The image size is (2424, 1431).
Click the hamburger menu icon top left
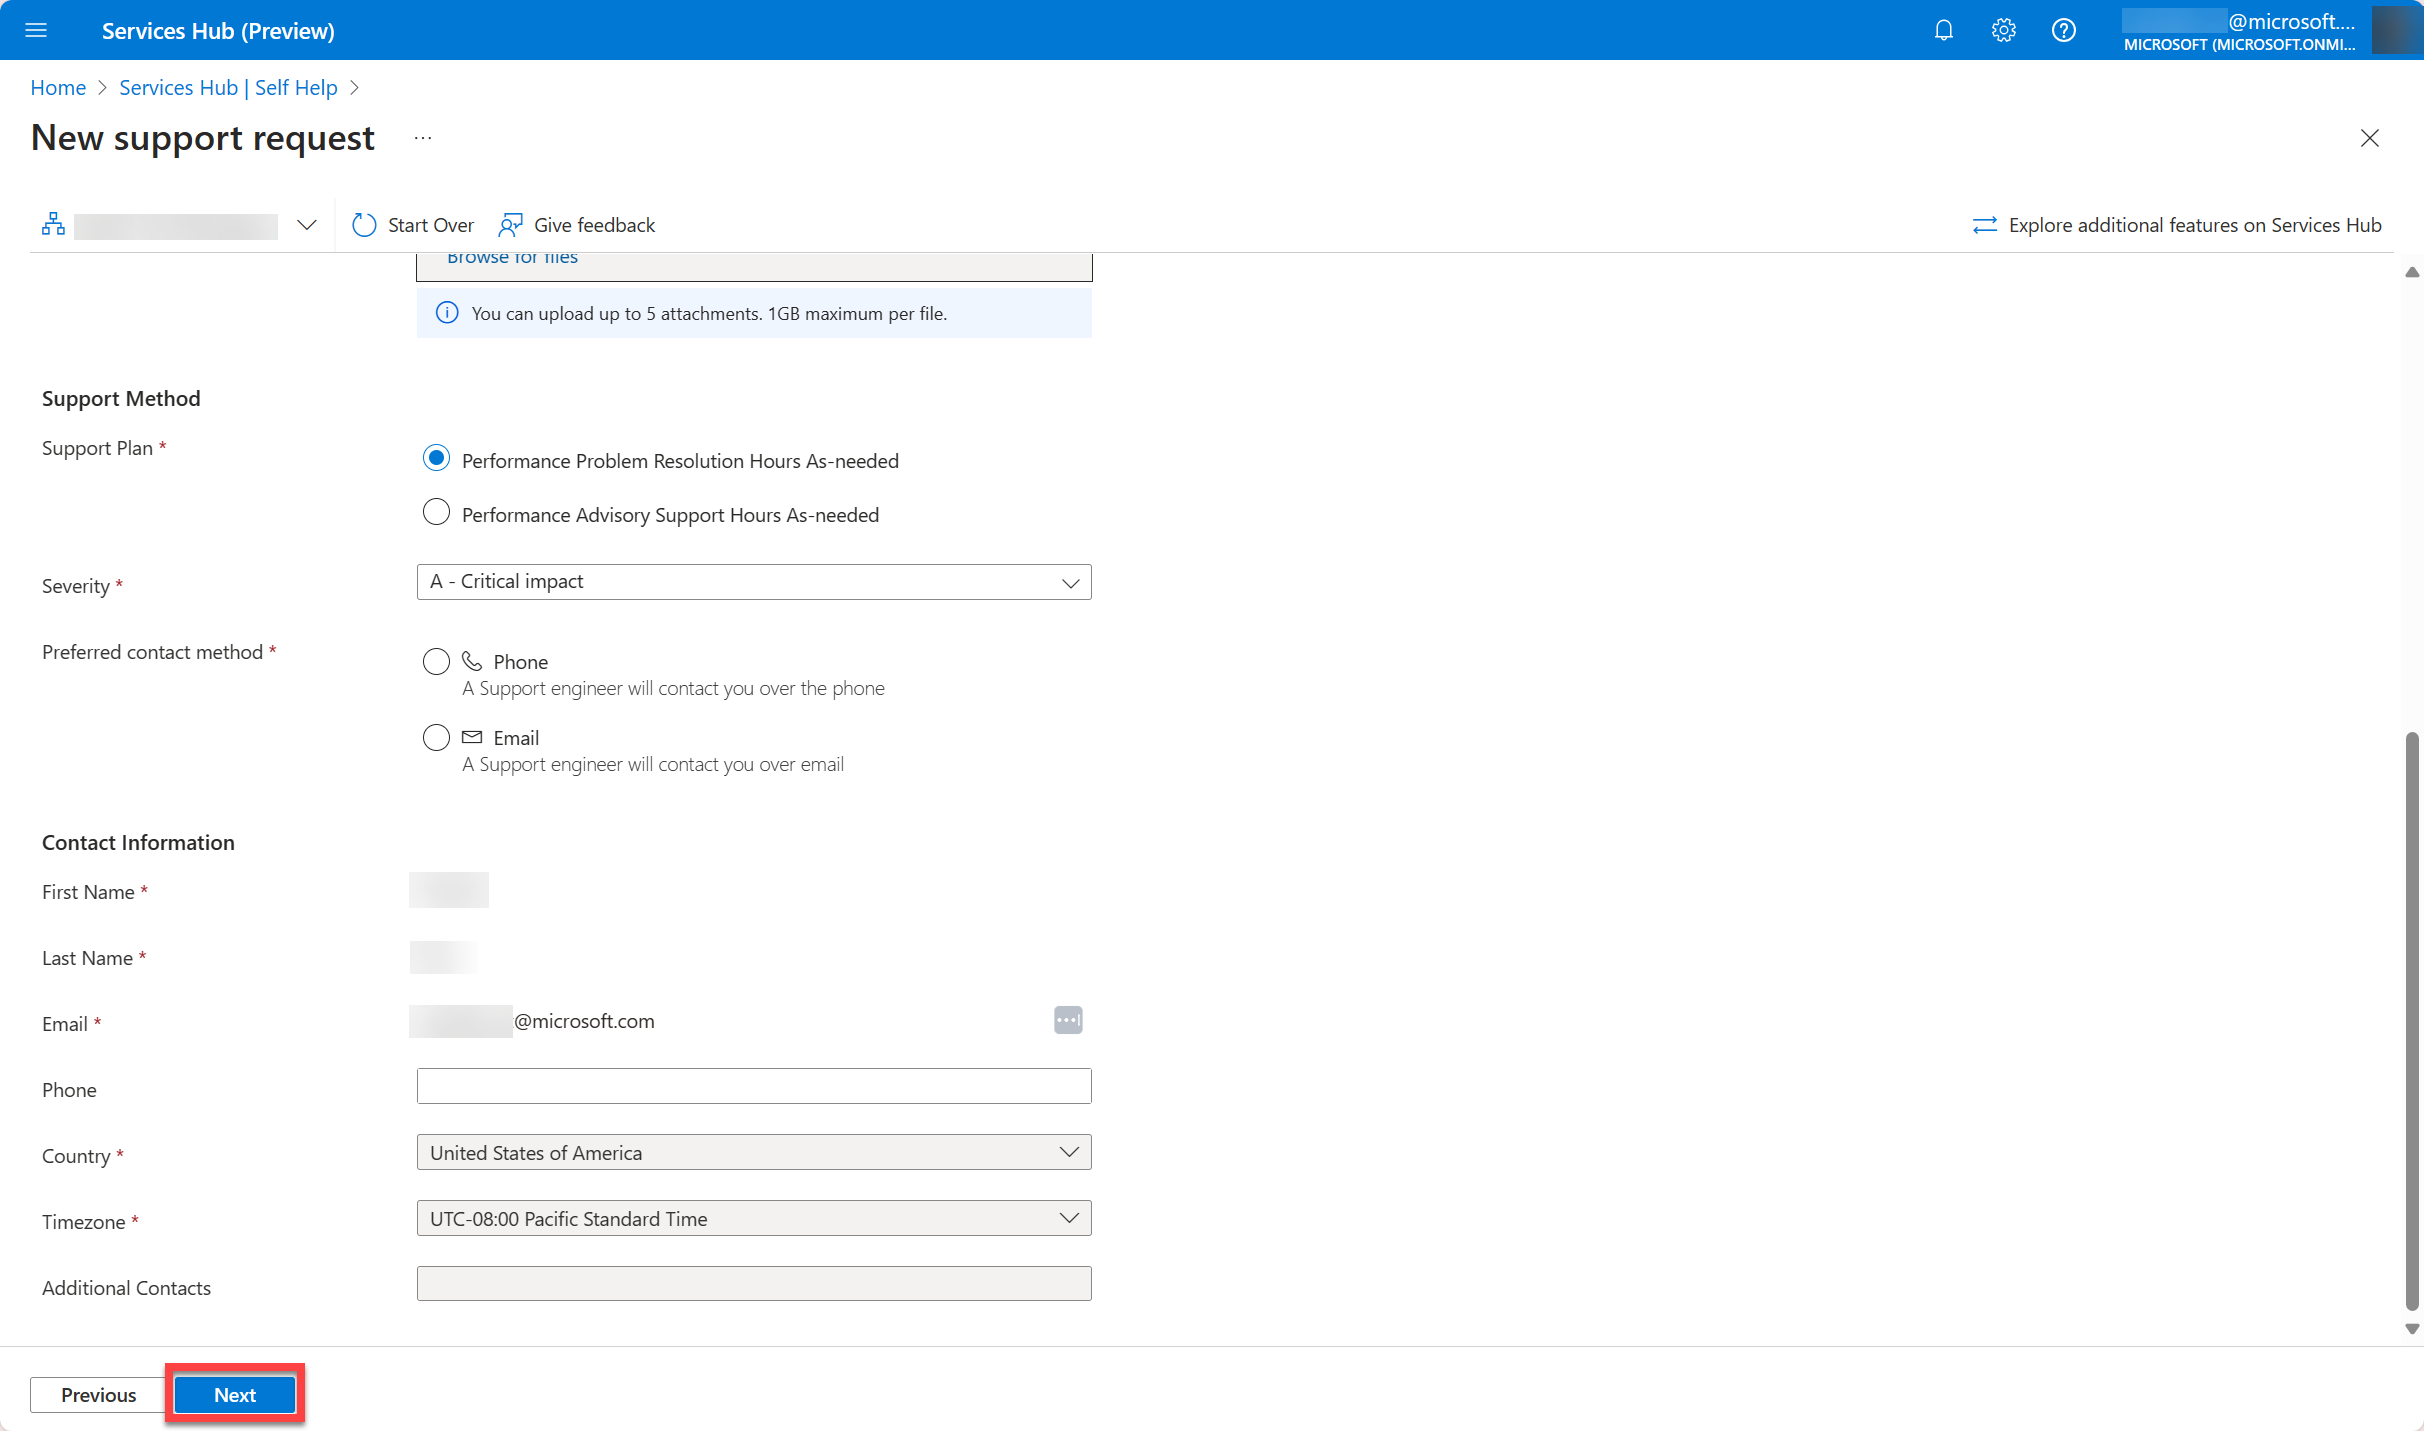pyautogui.click(x=36, y=31)
